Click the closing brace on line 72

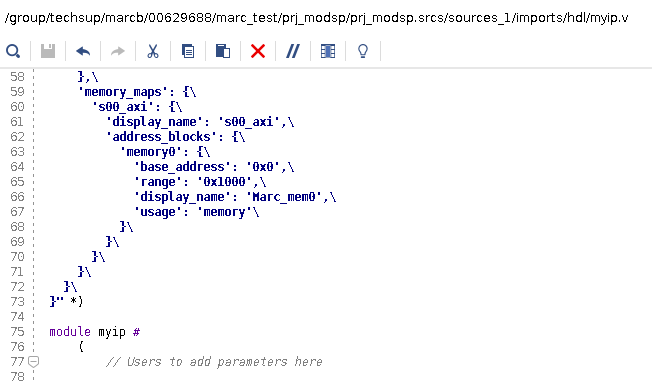point(67,287)
